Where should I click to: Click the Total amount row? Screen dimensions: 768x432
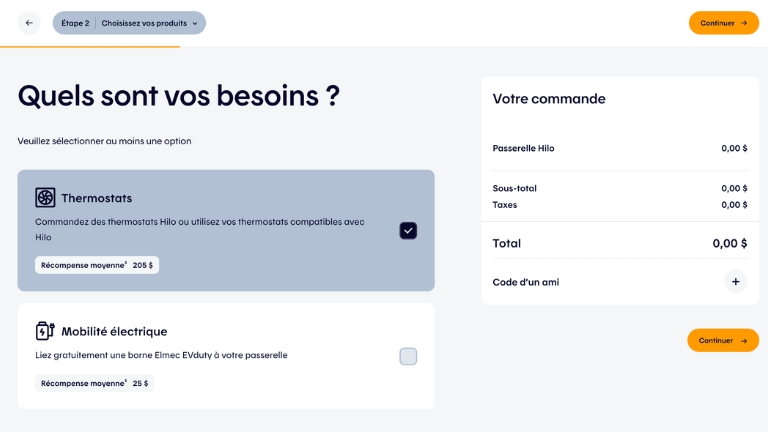click(620, 243)
